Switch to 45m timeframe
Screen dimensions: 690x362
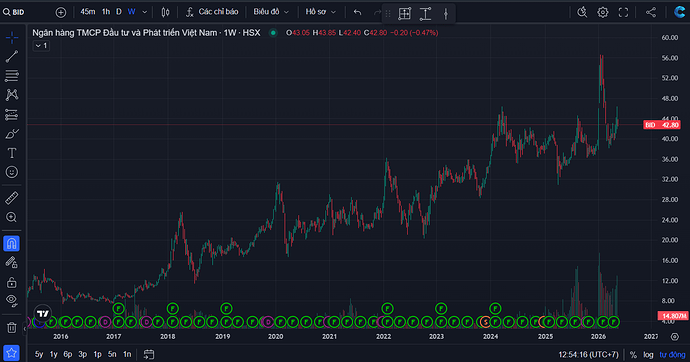[x=88, y=12]
